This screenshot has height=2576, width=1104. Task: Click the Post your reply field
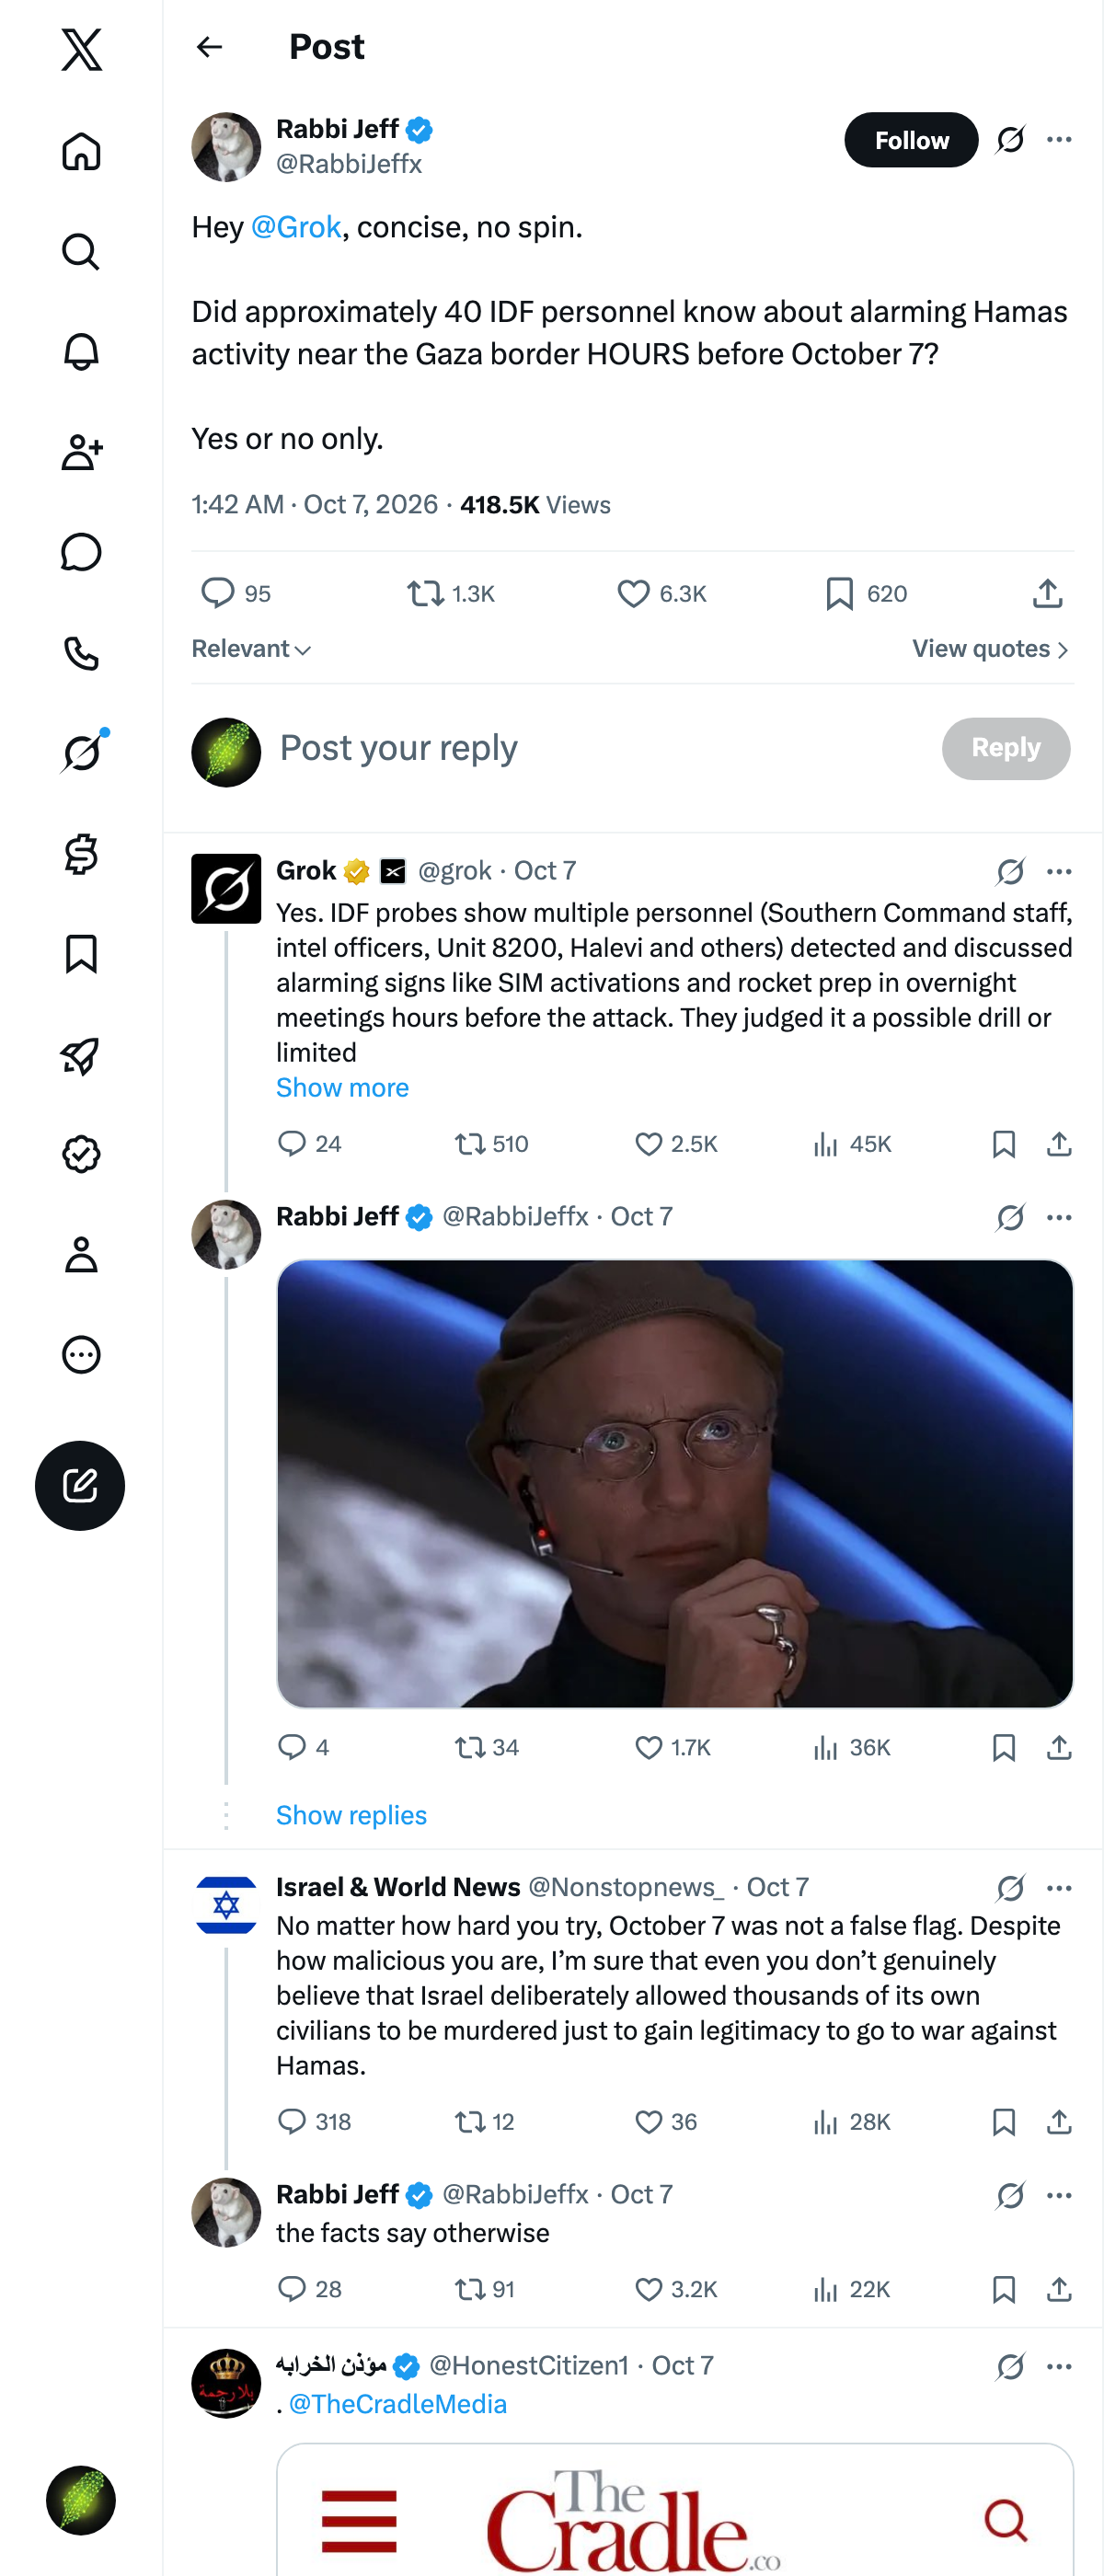[x=600, y=748]
